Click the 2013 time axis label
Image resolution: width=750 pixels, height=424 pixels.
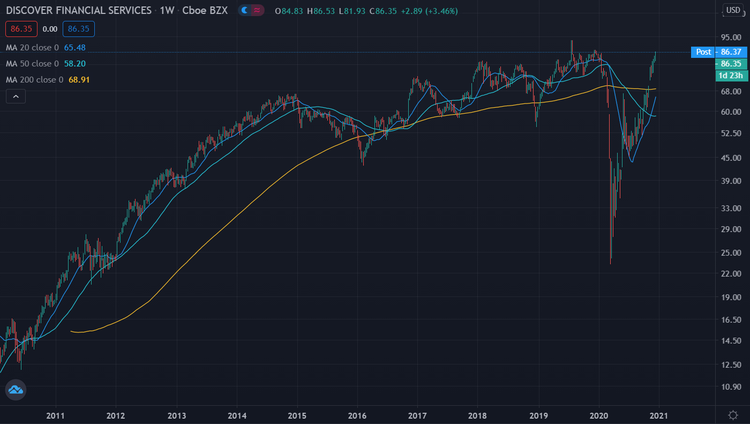(x=176, y=415)
